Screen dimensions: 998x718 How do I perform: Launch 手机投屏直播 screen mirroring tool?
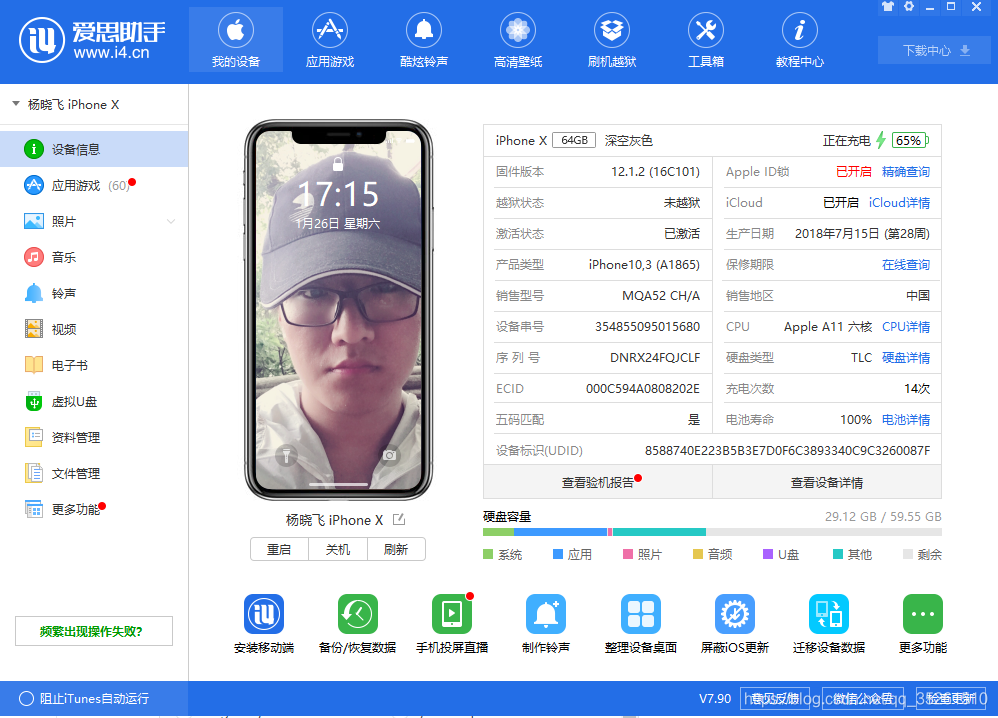click(x=452, y=614)
